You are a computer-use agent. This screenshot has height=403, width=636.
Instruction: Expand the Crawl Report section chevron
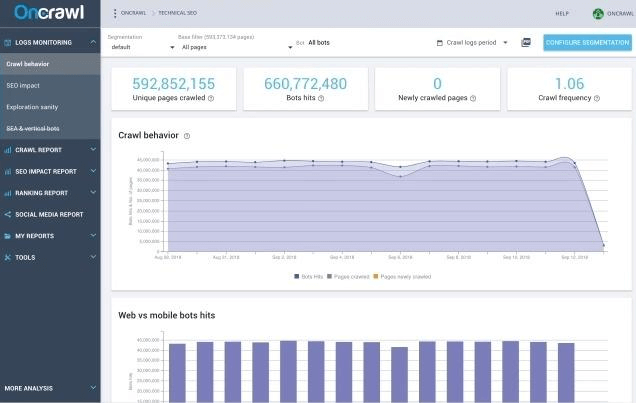pos(93,150)
